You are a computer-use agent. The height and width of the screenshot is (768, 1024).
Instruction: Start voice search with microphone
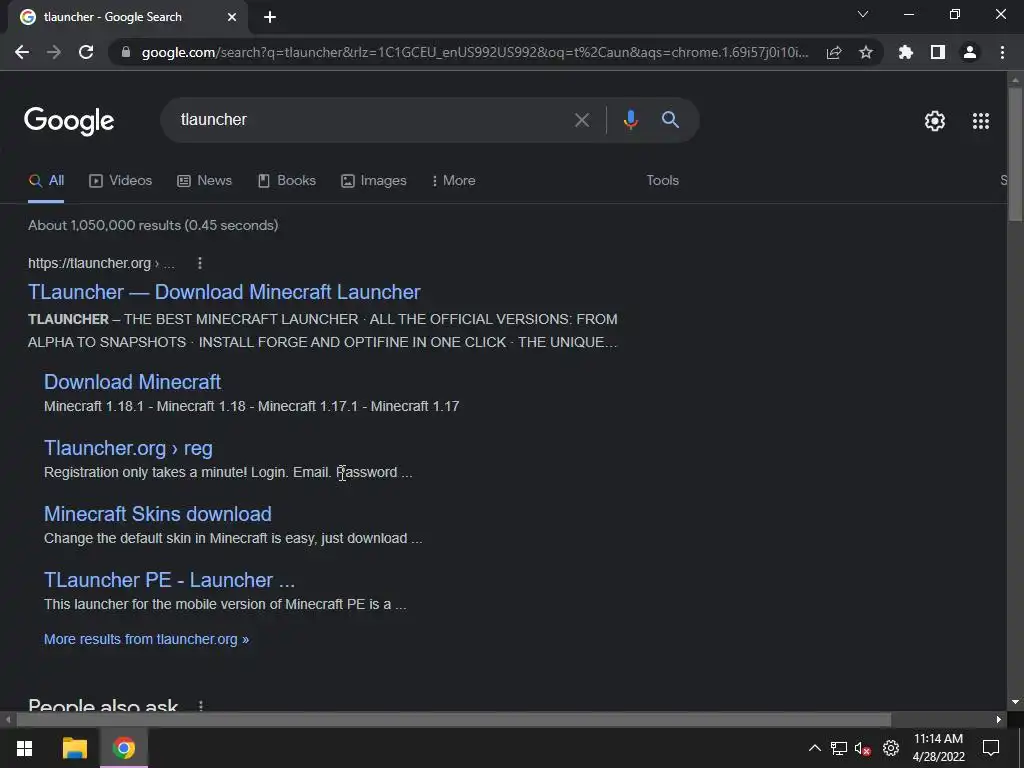tap(630, 120)
